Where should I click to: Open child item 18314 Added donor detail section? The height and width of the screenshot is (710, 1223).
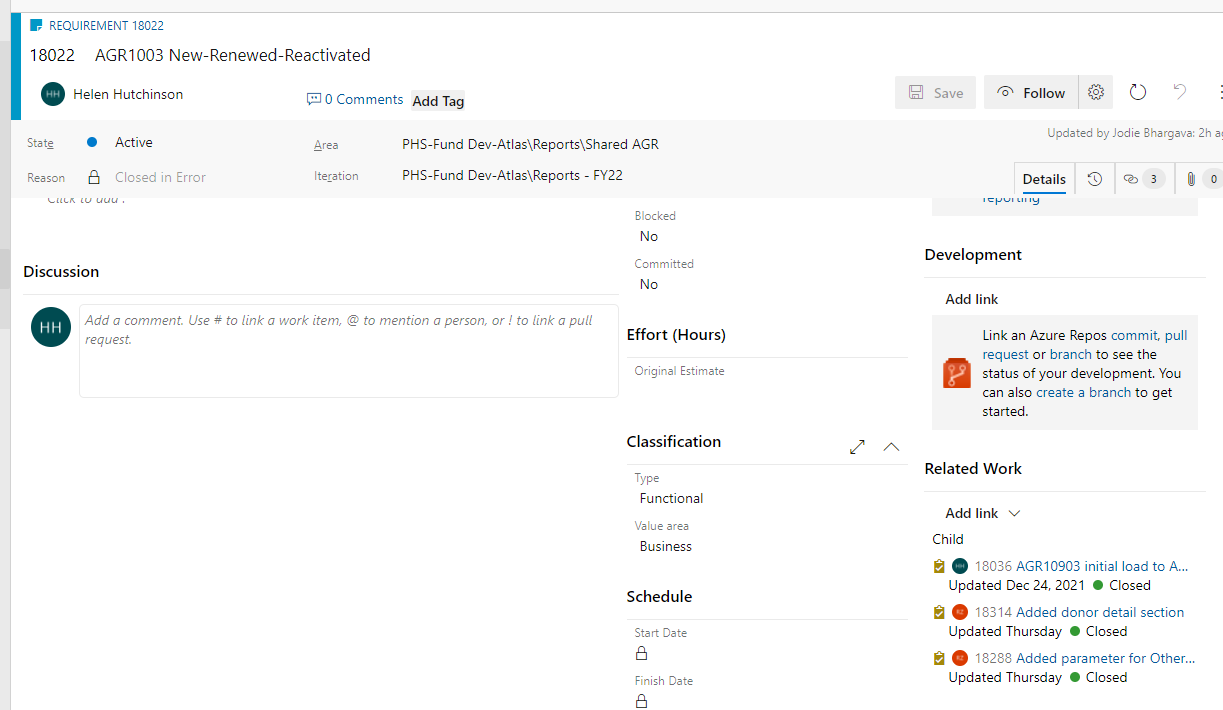click(1099, 612)
